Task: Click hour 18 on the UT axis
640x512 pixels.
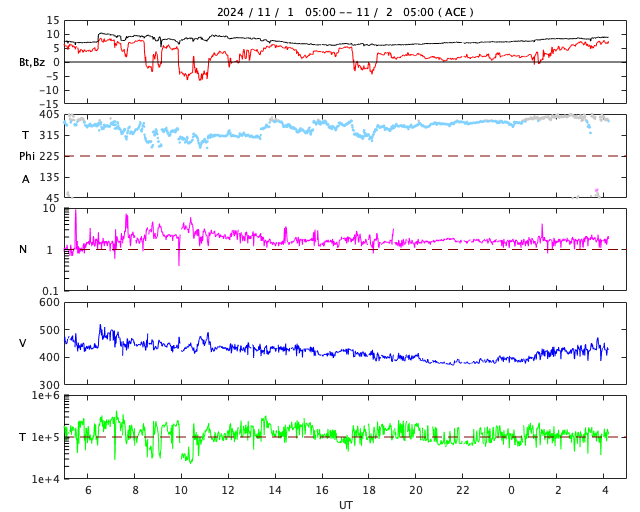Action: pyautogui.click(x=369, y=490)
